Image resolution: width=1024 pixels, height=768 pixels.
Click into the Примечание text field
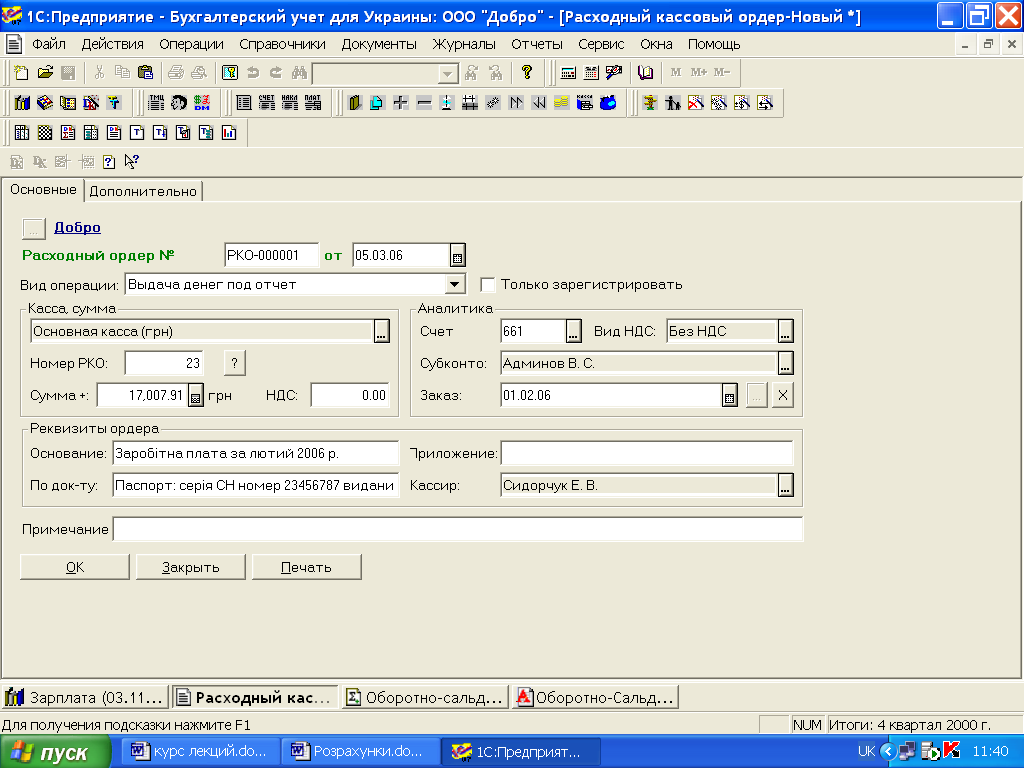(x=457, y=529)
